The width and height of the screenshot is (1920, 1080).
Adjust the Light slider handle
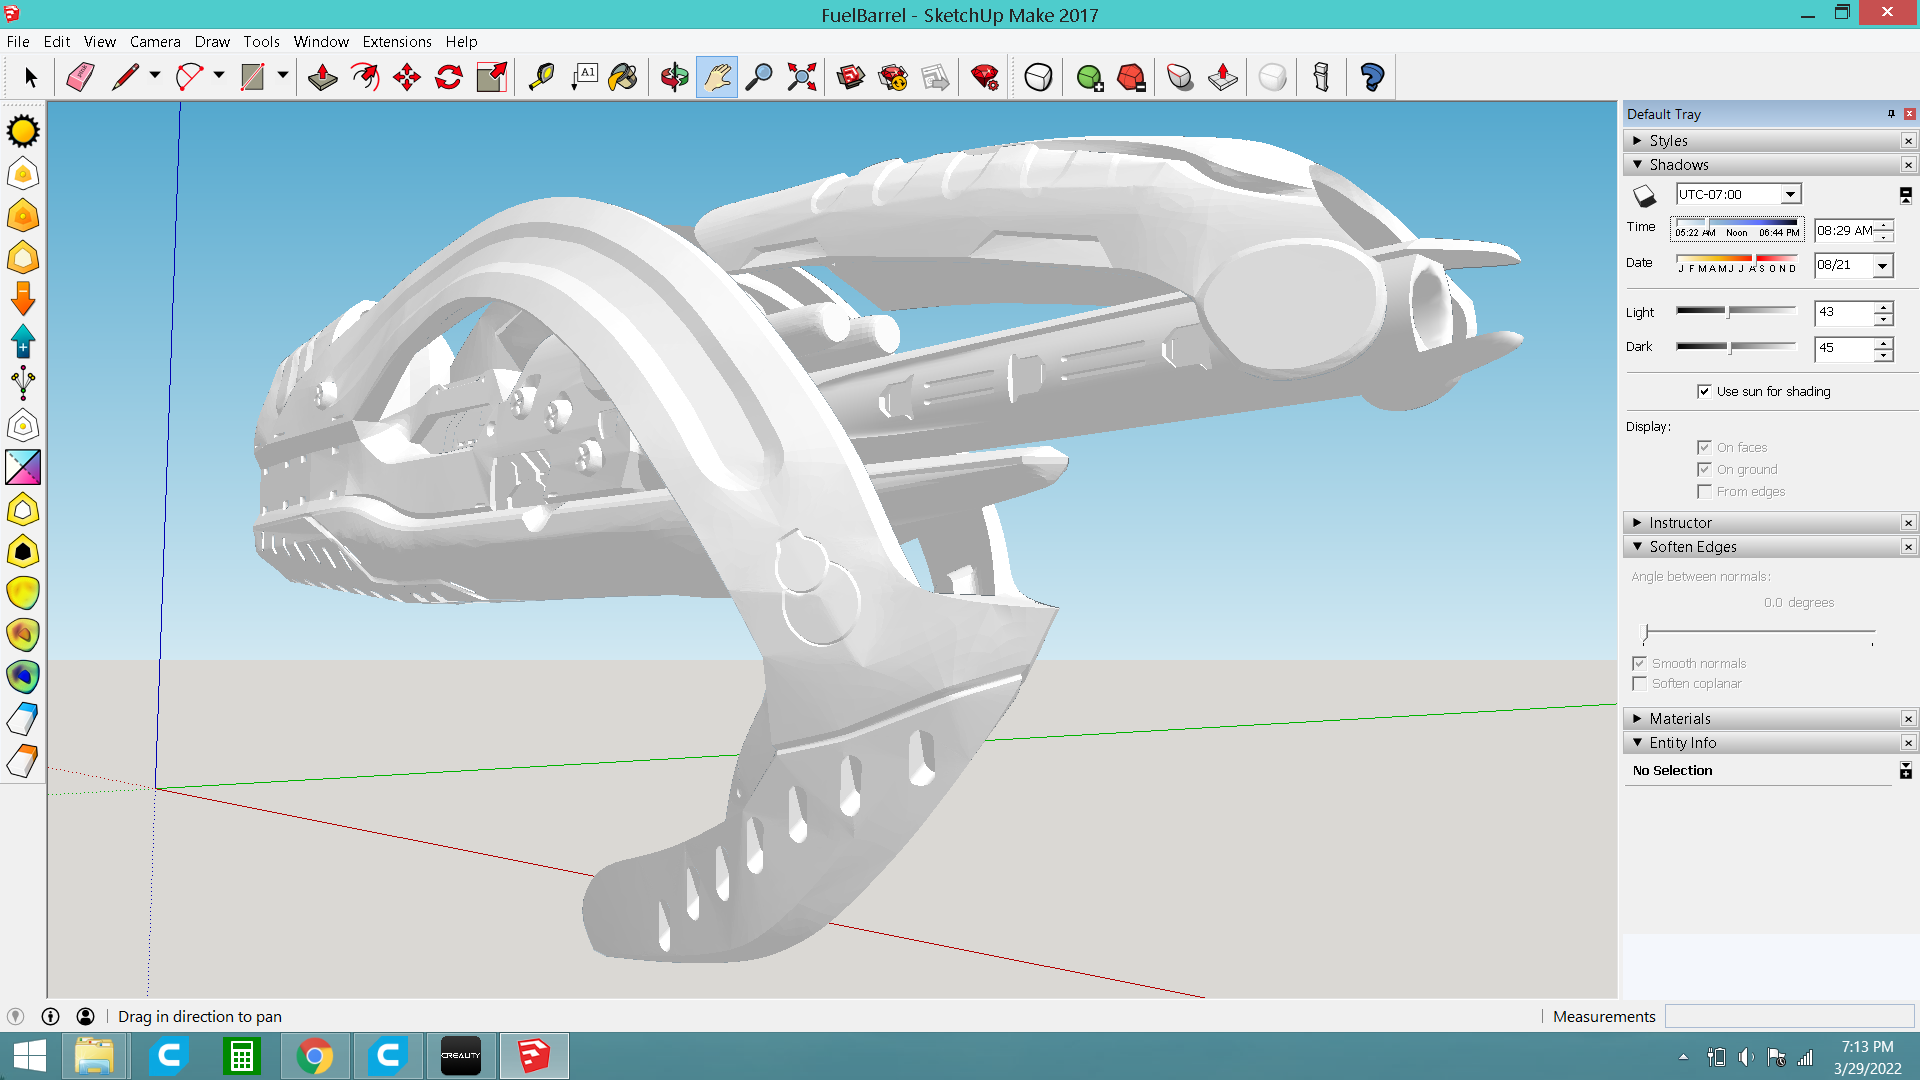(x=1729, y=312)
